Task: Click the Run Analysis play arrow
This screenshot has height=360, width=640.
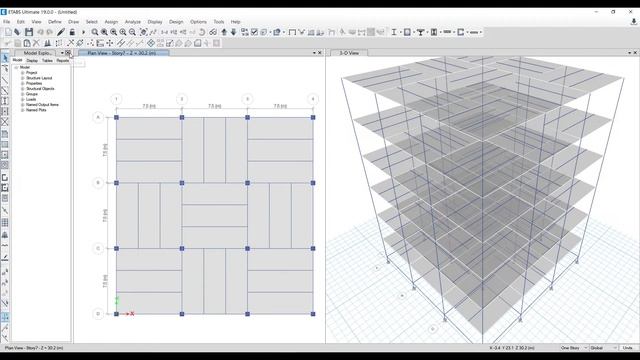Action: 84,32
